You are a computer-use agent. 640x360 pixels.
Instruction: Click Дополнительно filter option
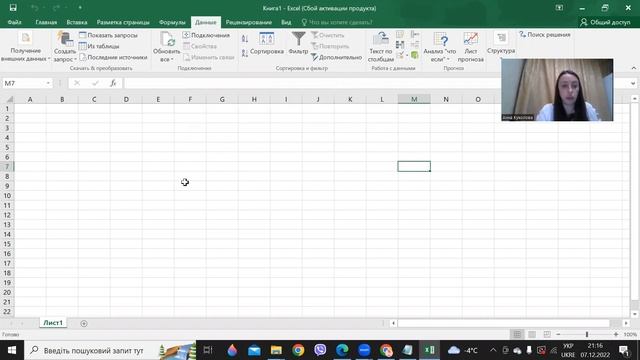pyautogui.click(x=337, y=57)
